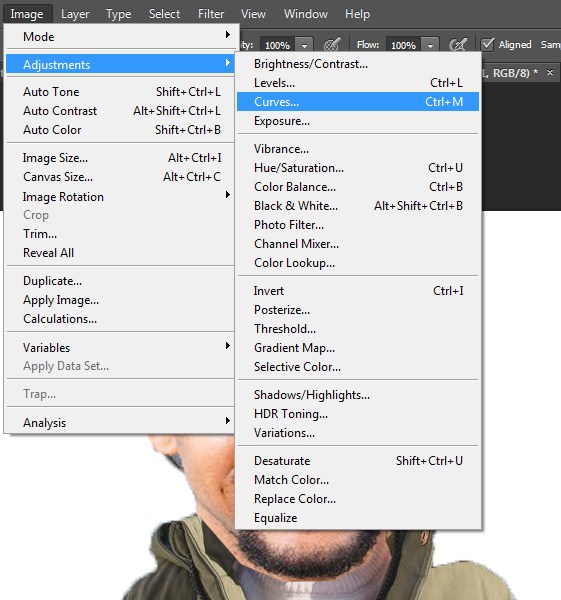Open Selective Color adjustment
Screen dimensions: 561x600
358,367
